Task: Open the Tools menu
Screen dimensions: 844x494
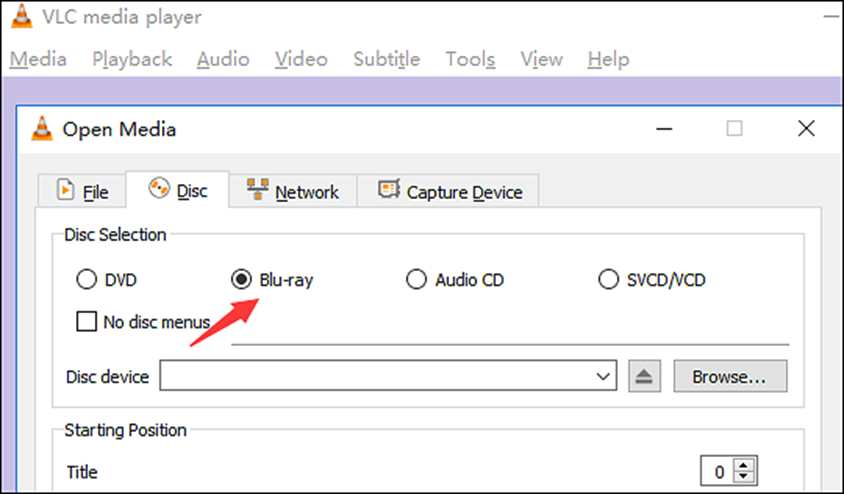Action: pos(470,59)
